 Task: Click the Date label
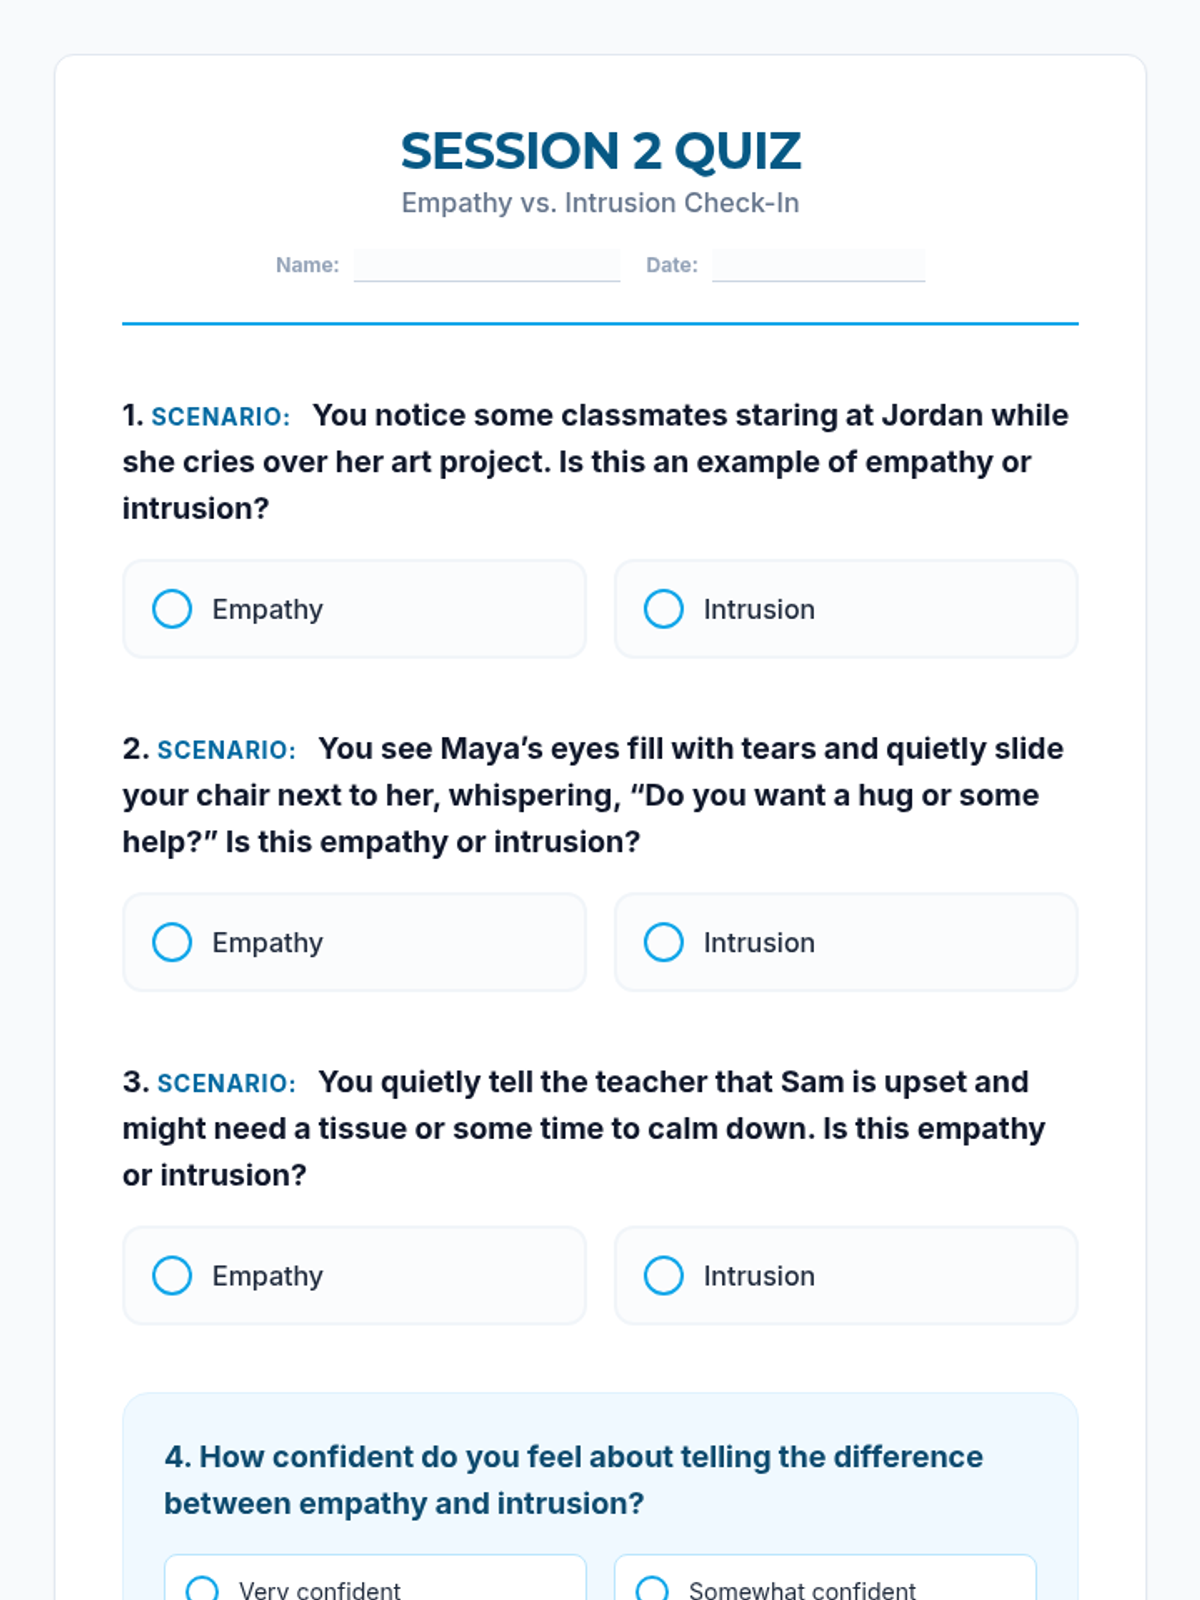[671, 265]
